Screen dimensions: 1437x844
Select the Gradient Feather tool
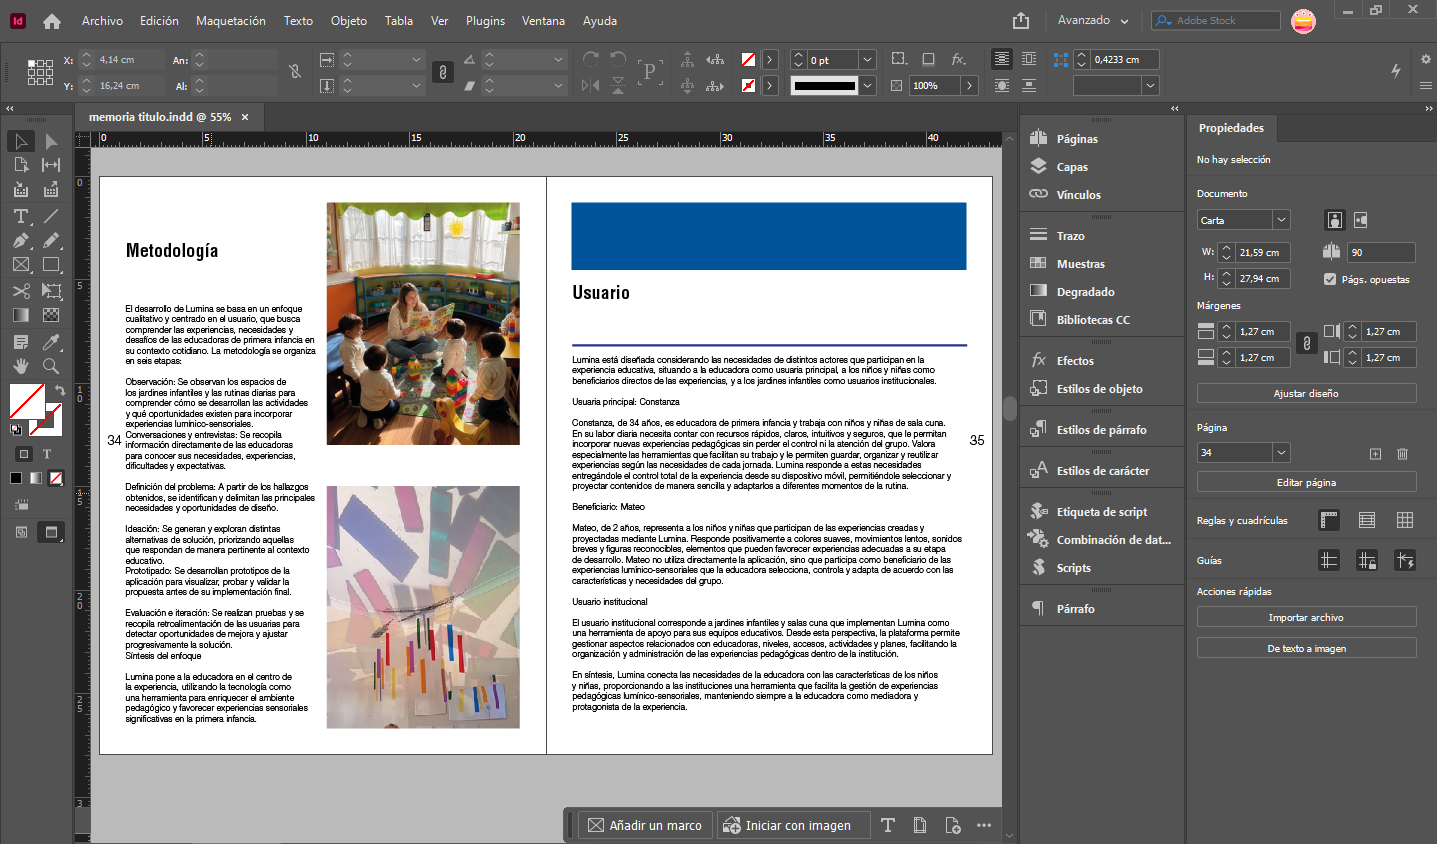[51, 315]
